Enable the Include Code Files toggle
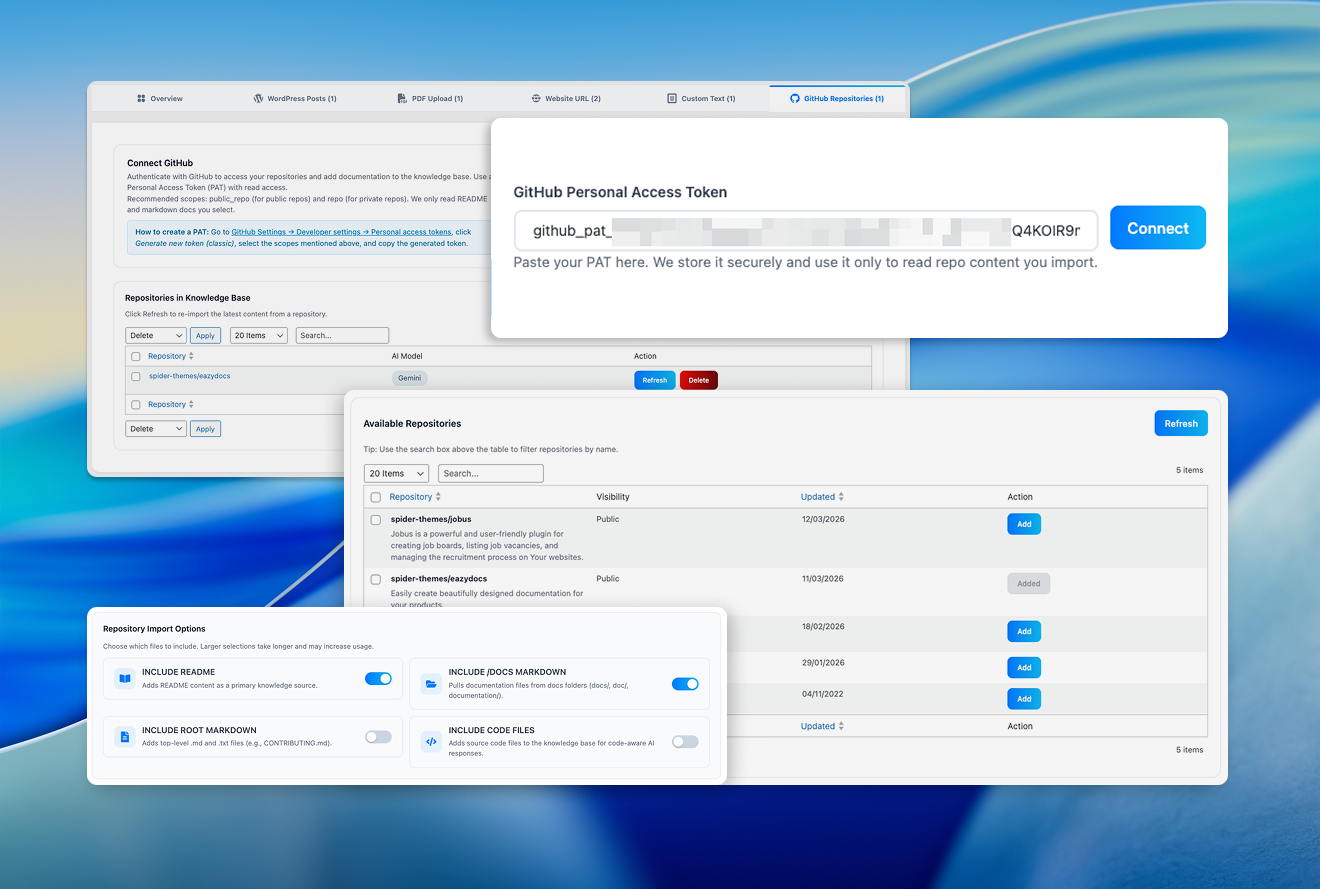Image resolution: width=1320 pixels, height=889 pixels. (x=685, y=742)
